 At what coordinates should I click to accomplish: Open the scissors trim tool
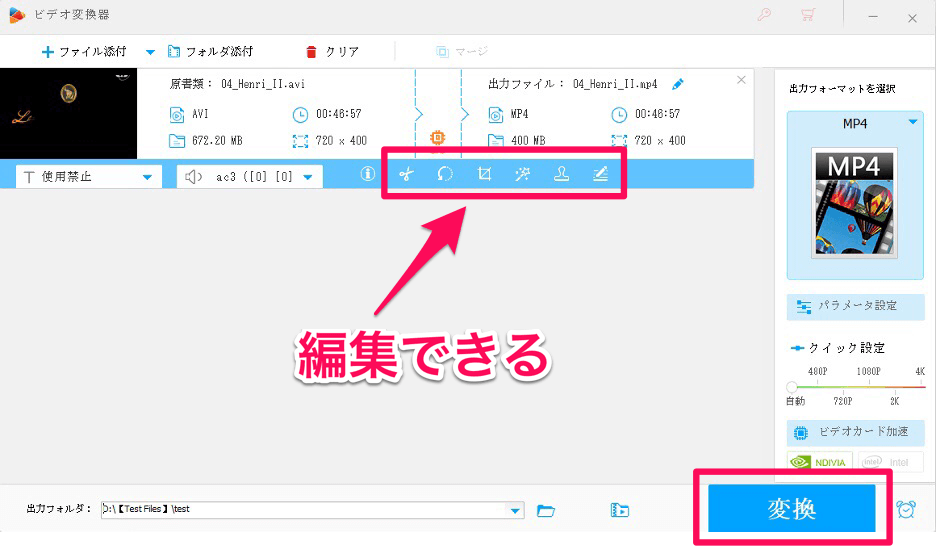pyautogui.click(x=406, y=174)
